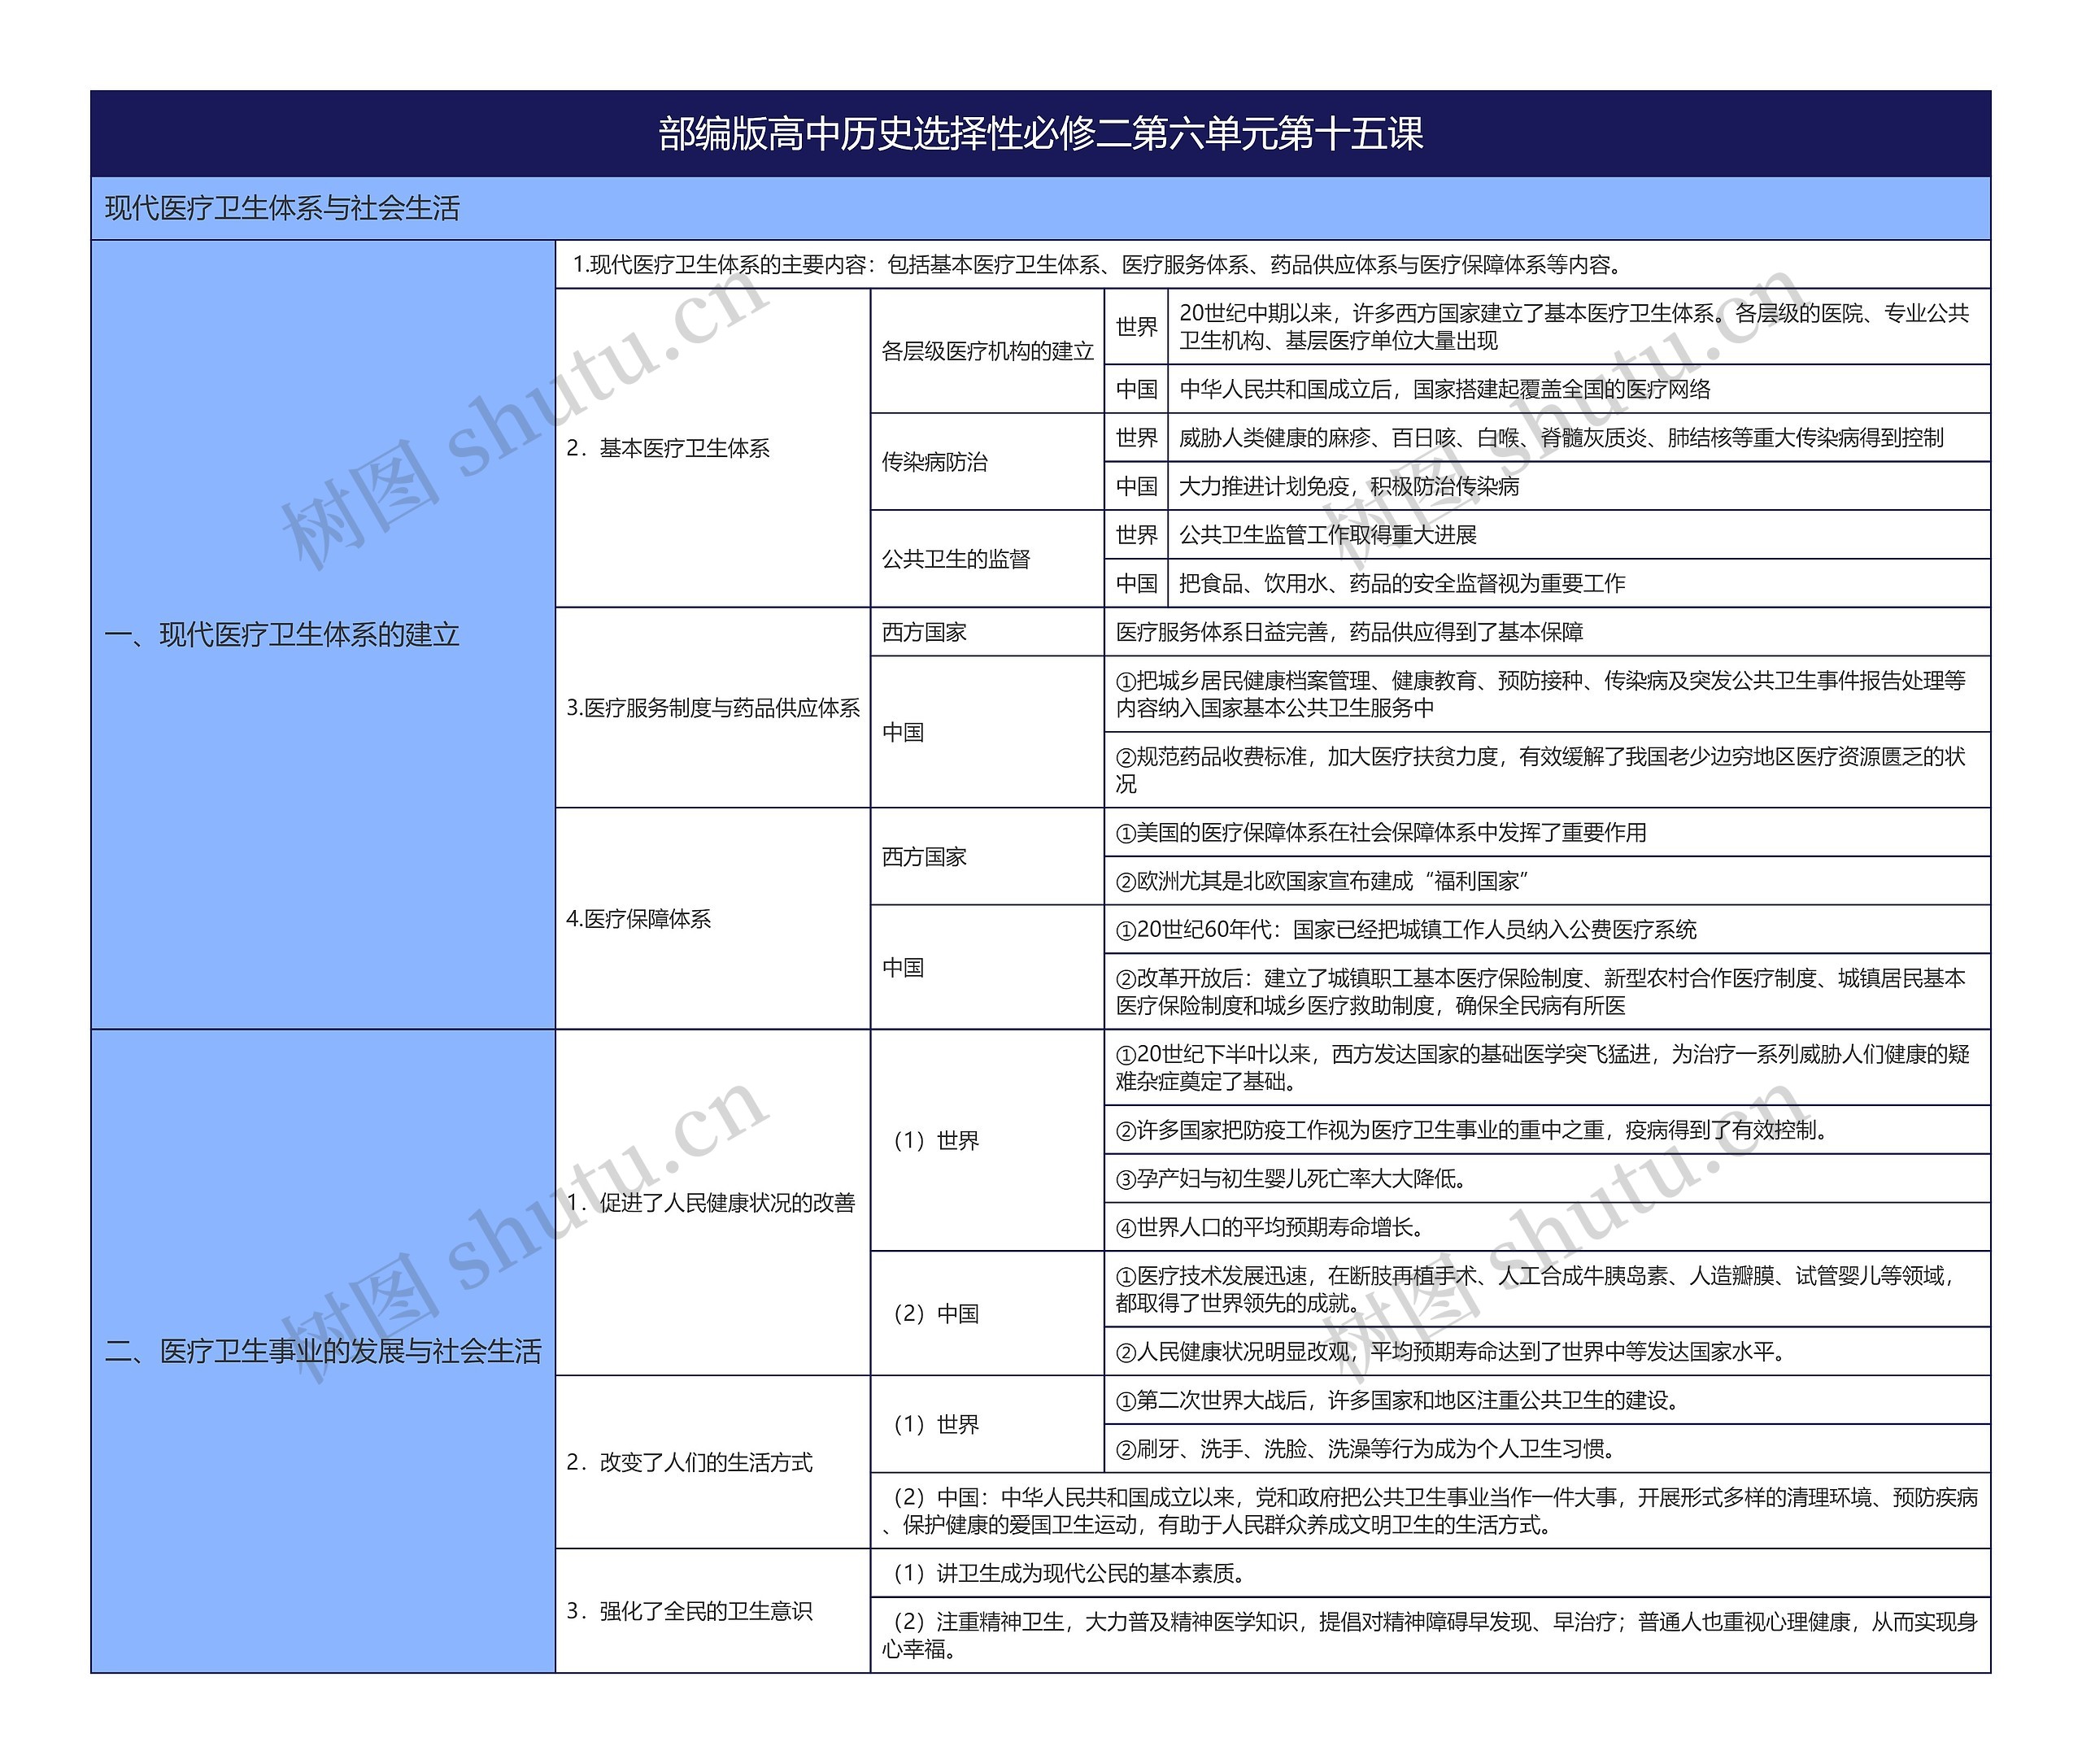2082x1764 pixels.
Task: Select the cell 各层级医疗机构的建立
Action: click(987, 351)
